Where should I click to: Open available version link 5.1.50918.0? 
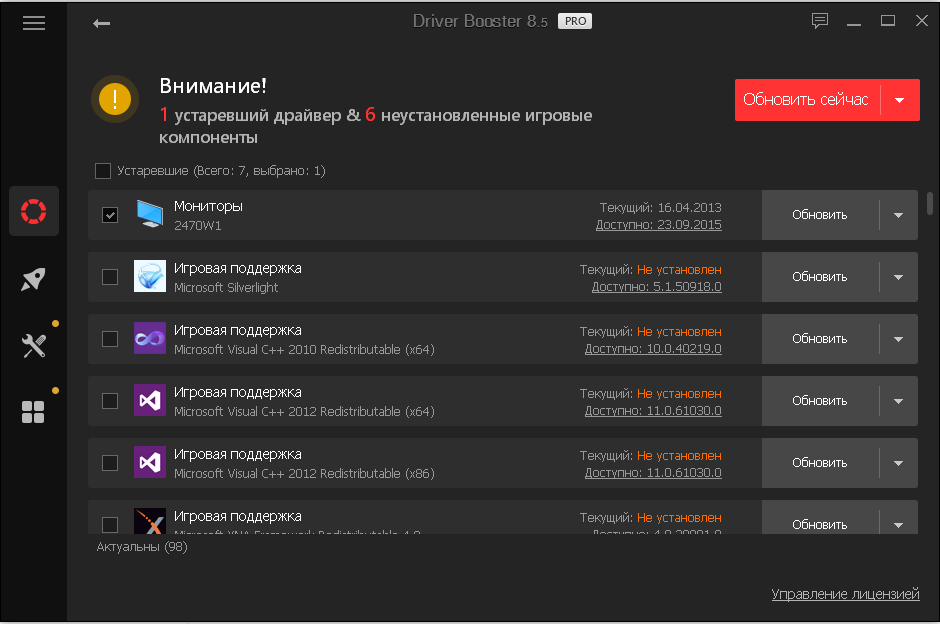(x=656, y=287)
